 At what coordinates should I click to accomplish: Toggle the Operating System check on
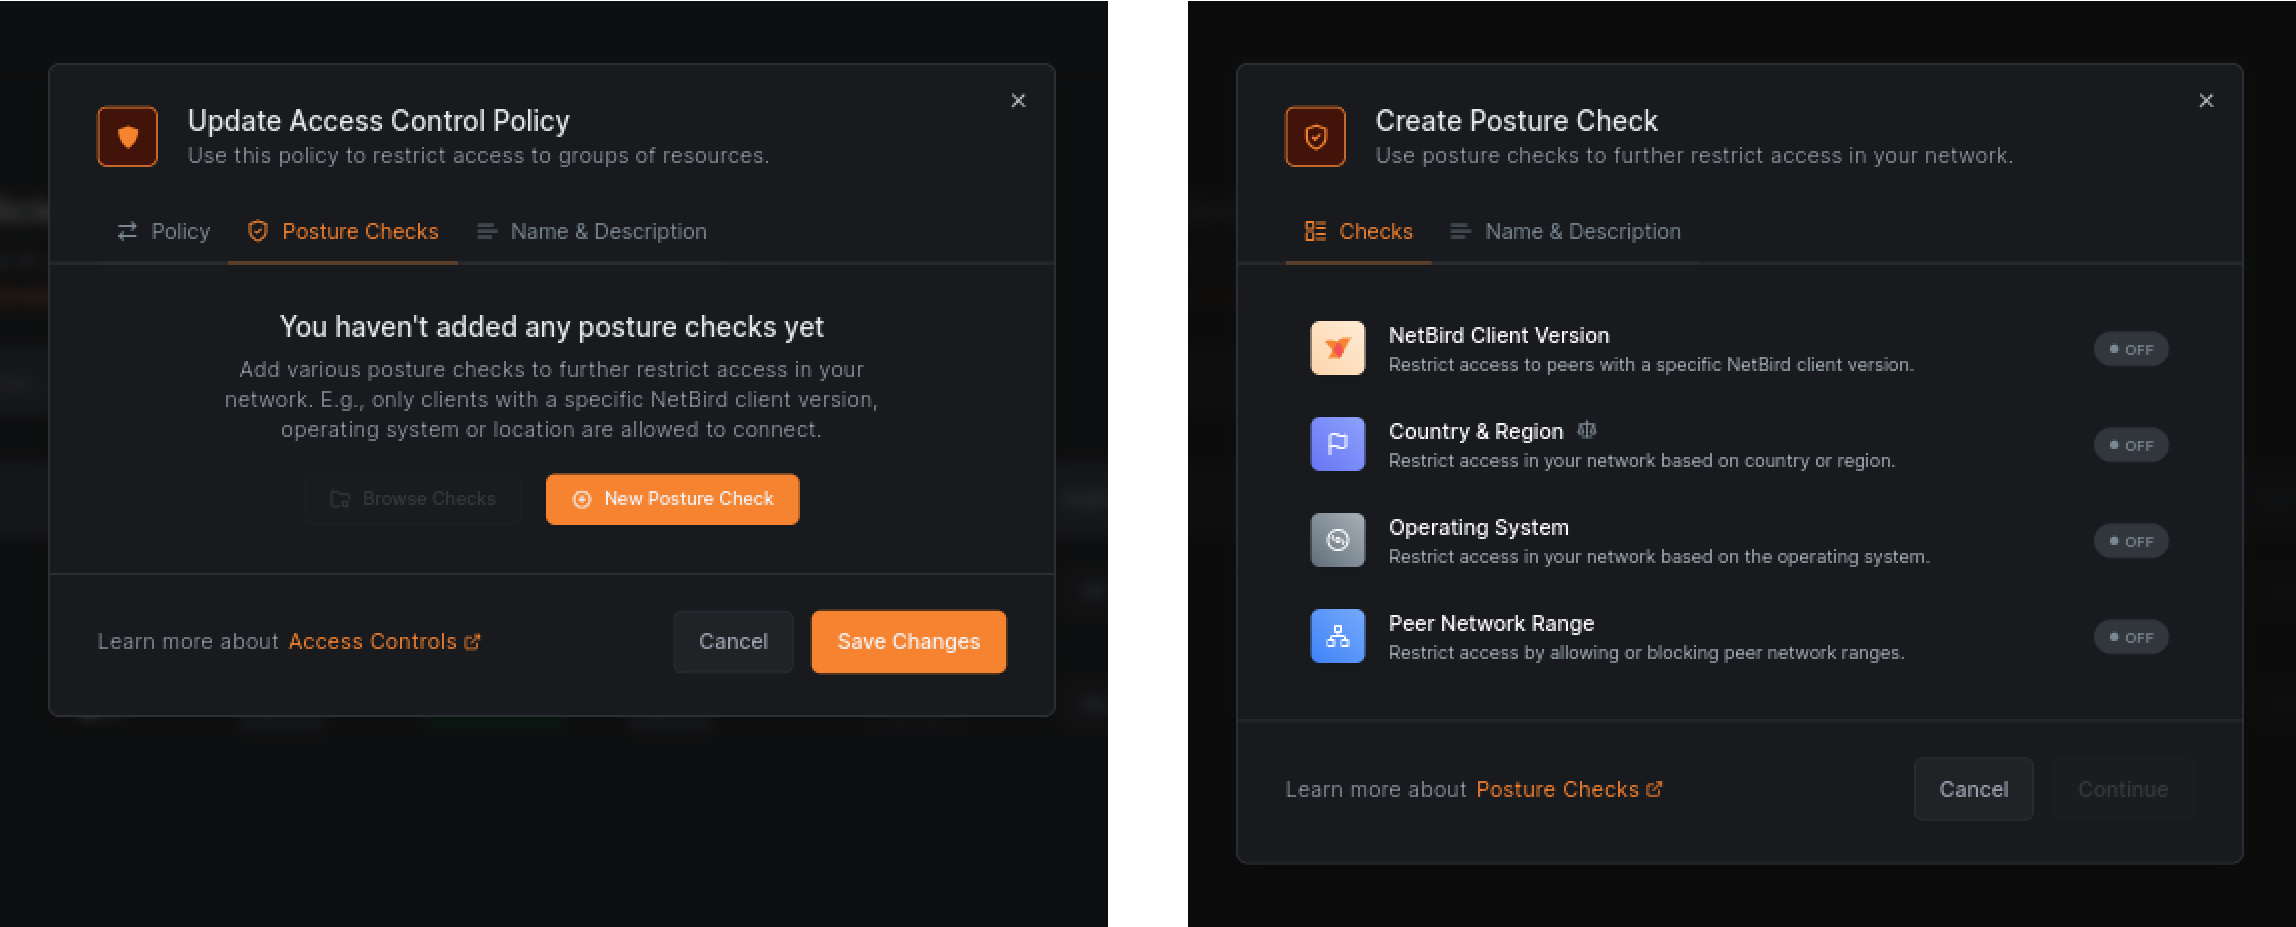pyautogui.click(x=2130, y=541)
